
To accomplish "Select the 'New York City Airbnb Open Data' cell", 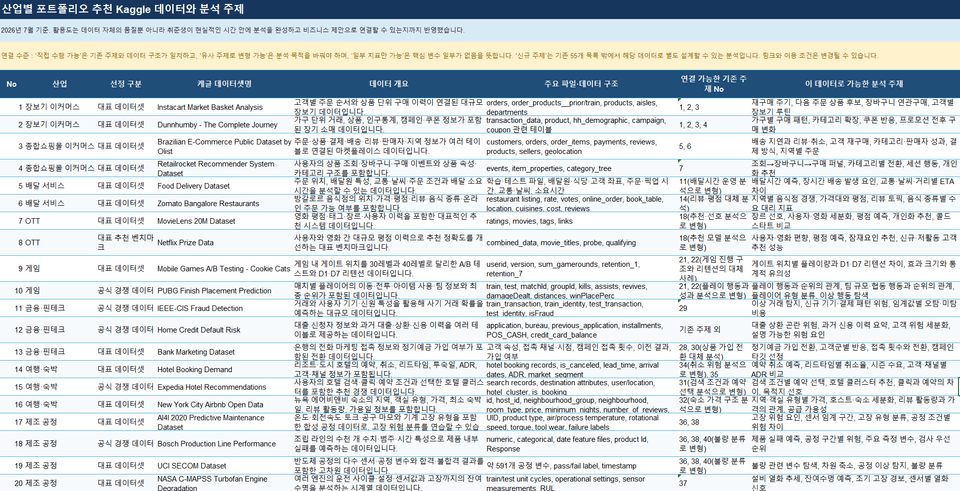I will pyautogui.click(x=210, y=405).
